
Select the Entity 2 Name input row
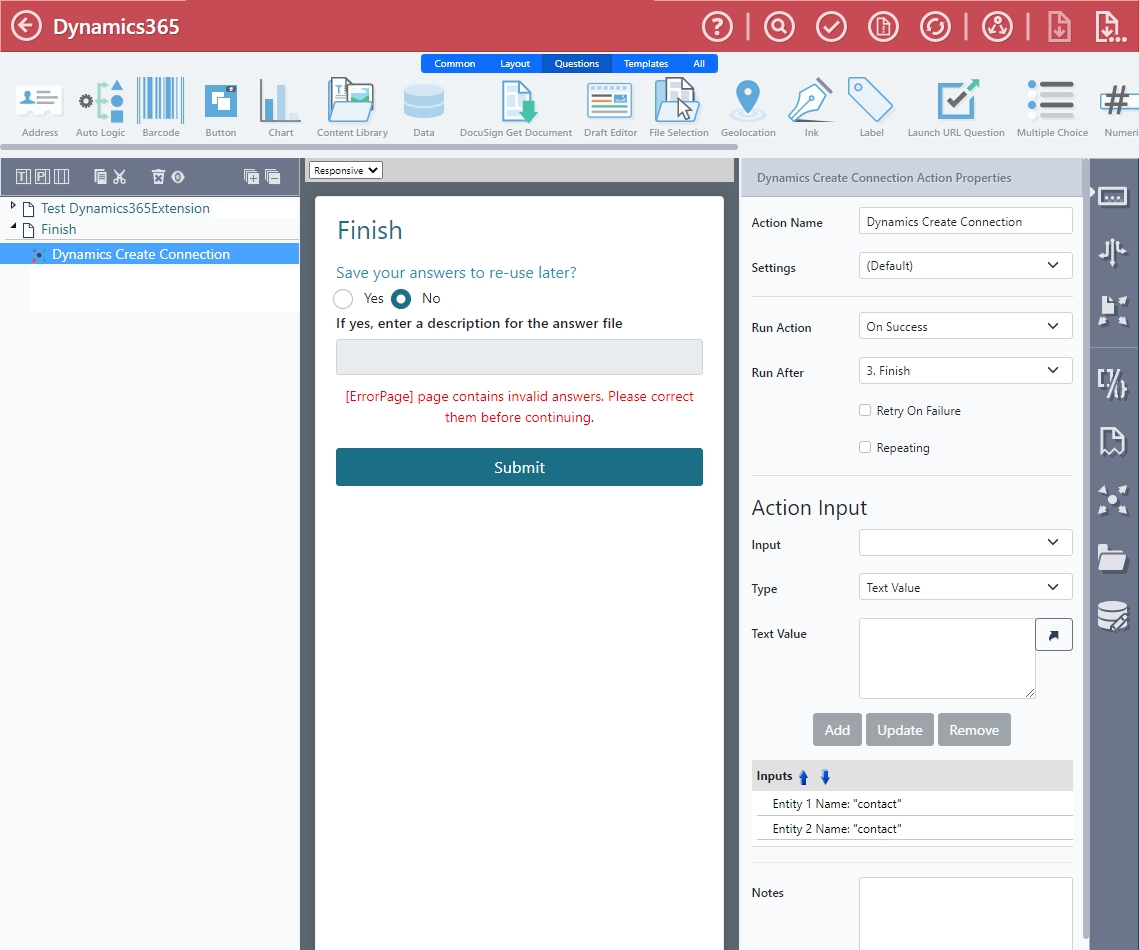pyautogui.click(x=915, y=828)
